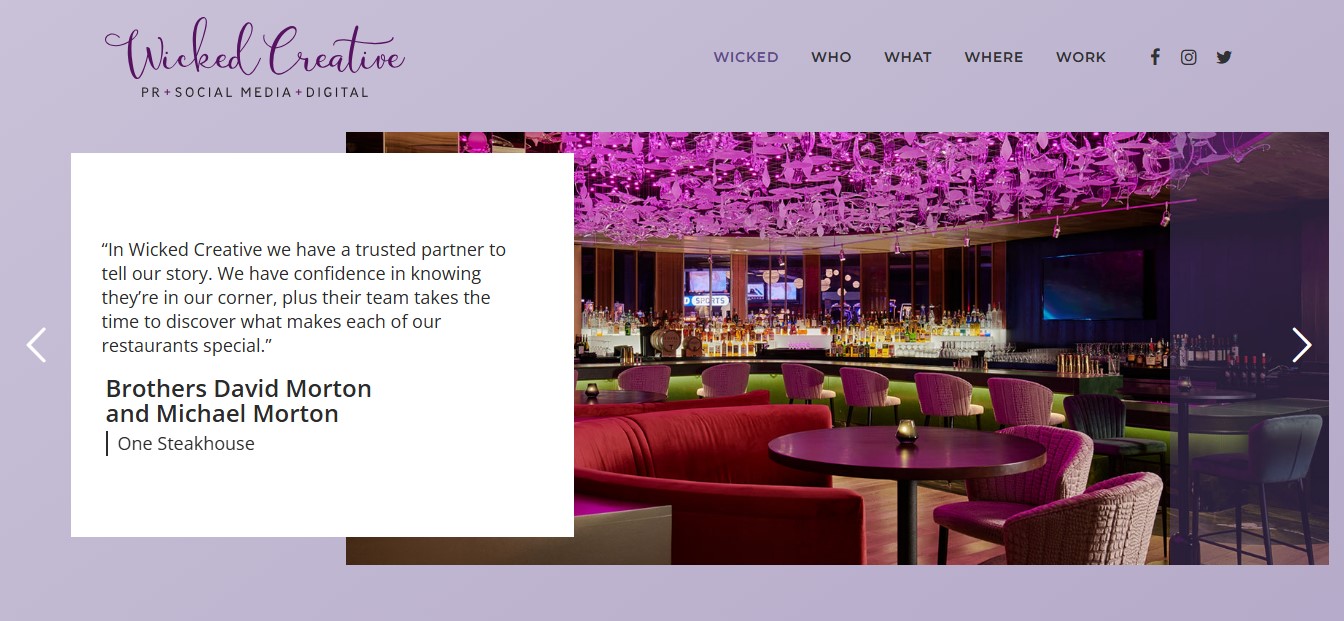Open the WHO menu item
Viewport: 1344px width, 621px height.
coord(831,57)
